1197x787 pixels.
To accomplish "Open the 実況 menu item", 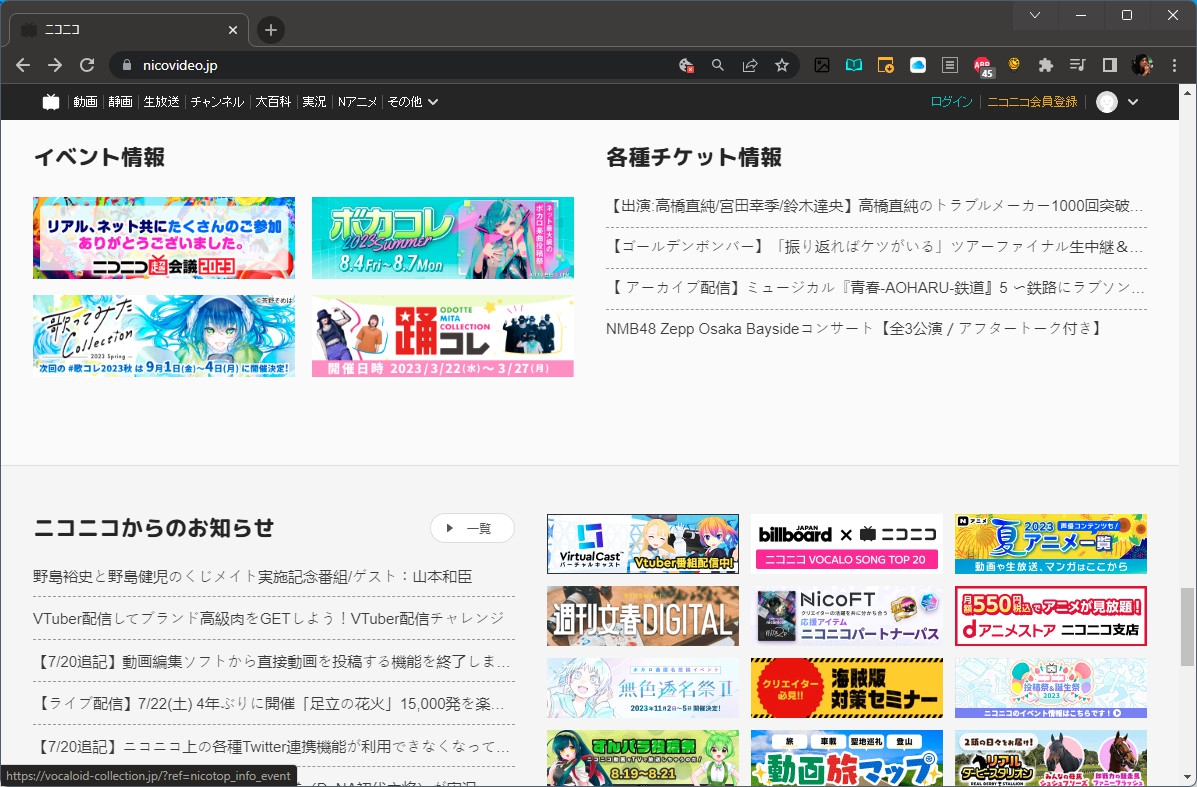I will [x=314, y=102].
